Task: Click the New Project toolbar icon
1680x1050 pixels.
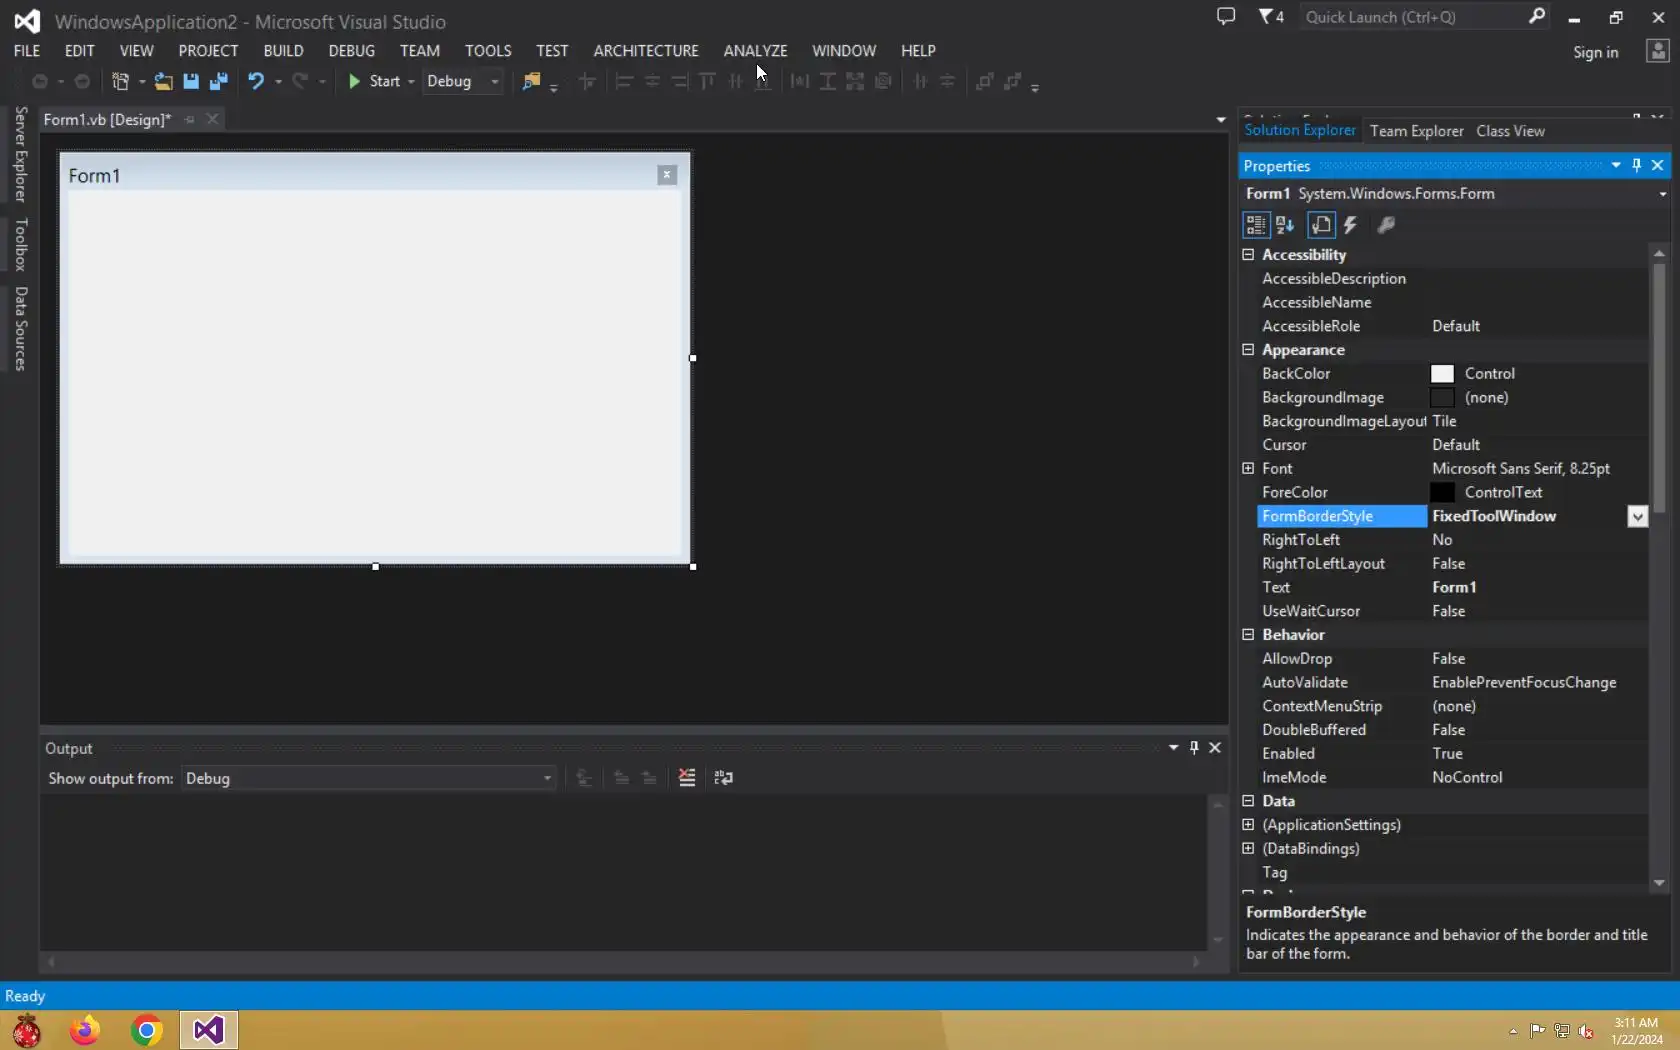Action: 120,82
